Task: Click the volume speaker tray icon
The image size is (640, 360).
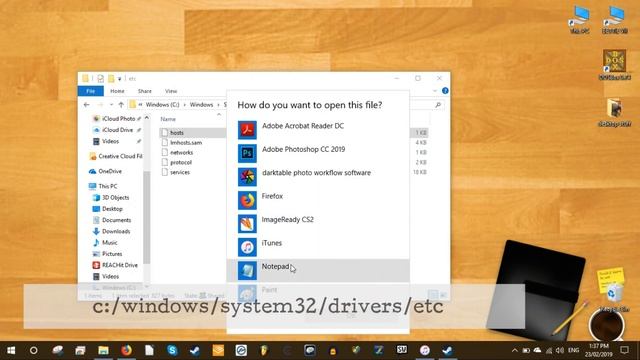Action: pos(560,350)
